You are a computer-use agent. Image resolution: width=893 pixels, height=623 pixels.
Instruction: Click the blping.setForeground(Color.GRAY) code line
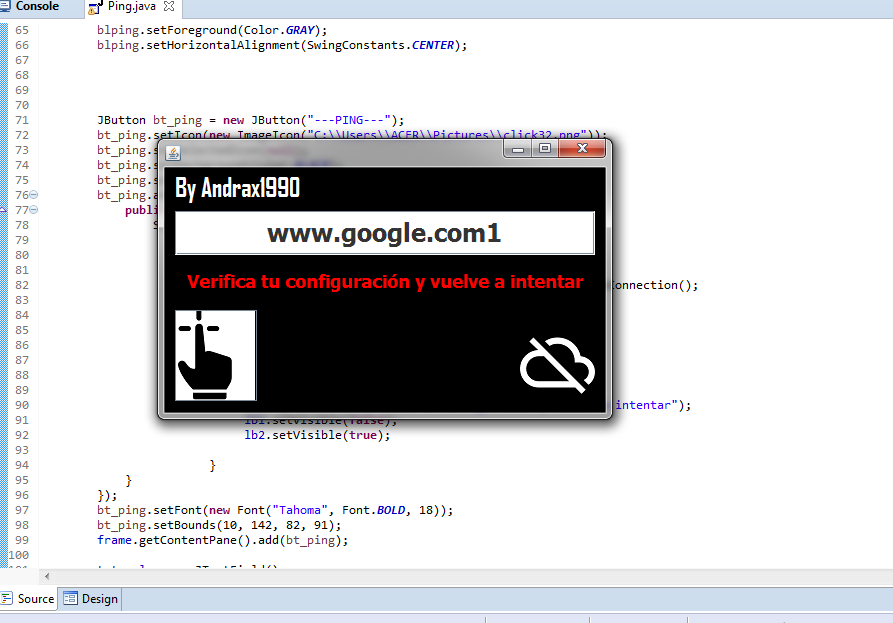(x=212, y=30)
